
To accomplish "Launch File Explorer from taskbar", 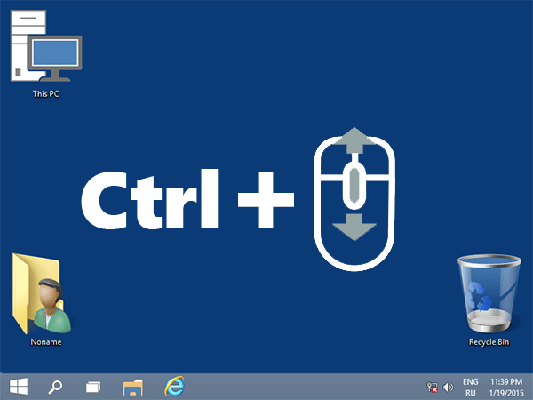I will point(133,387).
